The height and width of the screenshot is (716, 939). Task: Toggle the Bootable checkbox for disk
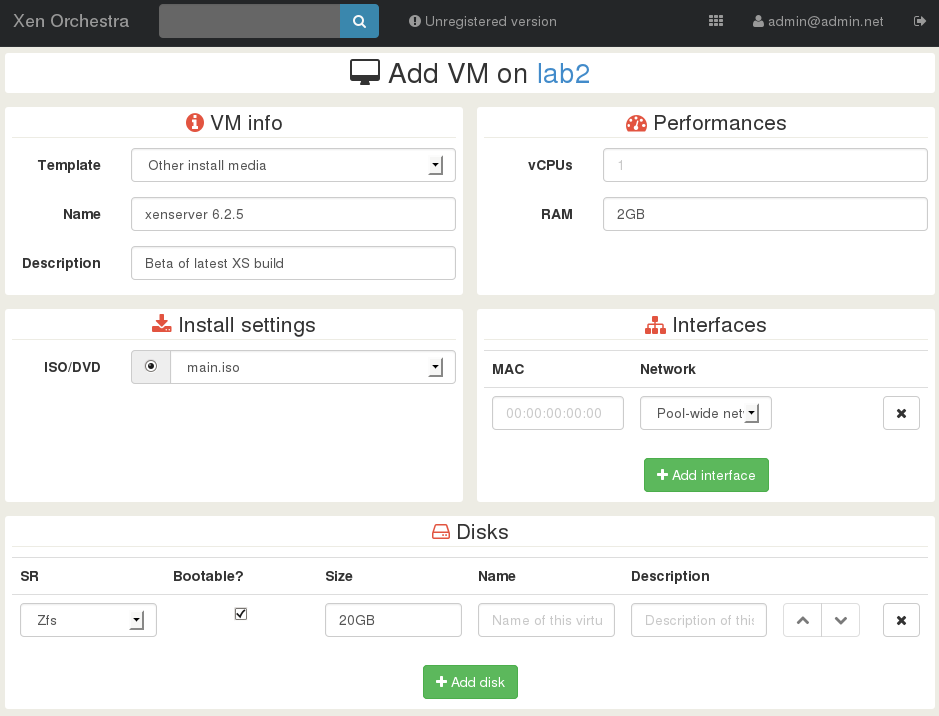[241, 614]
